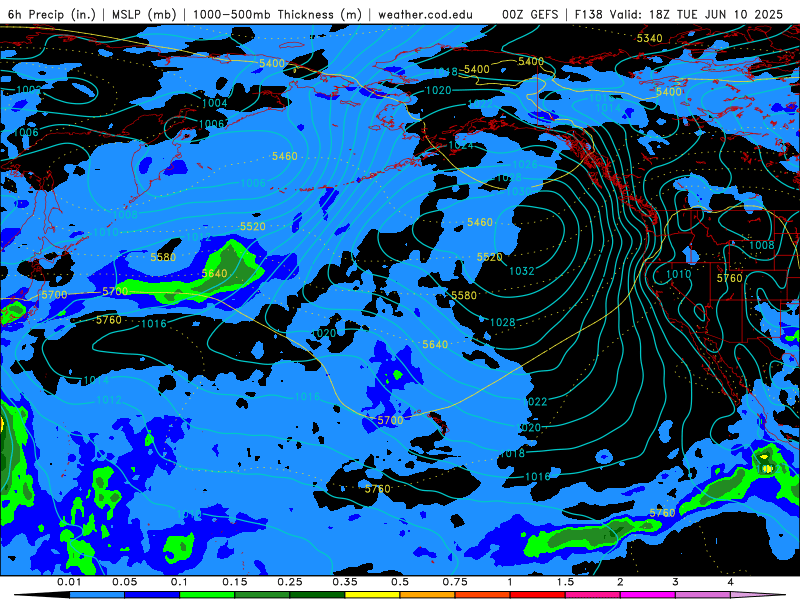
Task: Click the legend value 4
Action: (731, 582)
